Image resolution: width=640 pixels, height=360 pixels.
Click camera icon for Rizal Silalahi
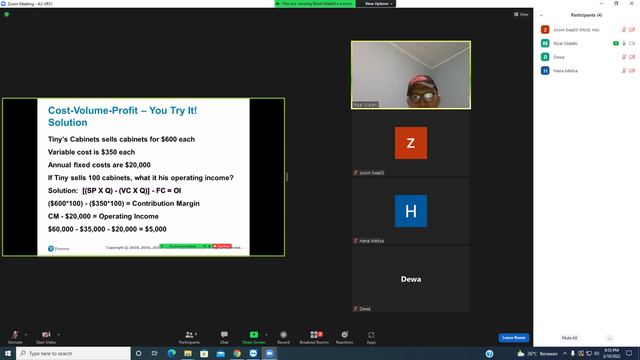click(x=632, y=43)
